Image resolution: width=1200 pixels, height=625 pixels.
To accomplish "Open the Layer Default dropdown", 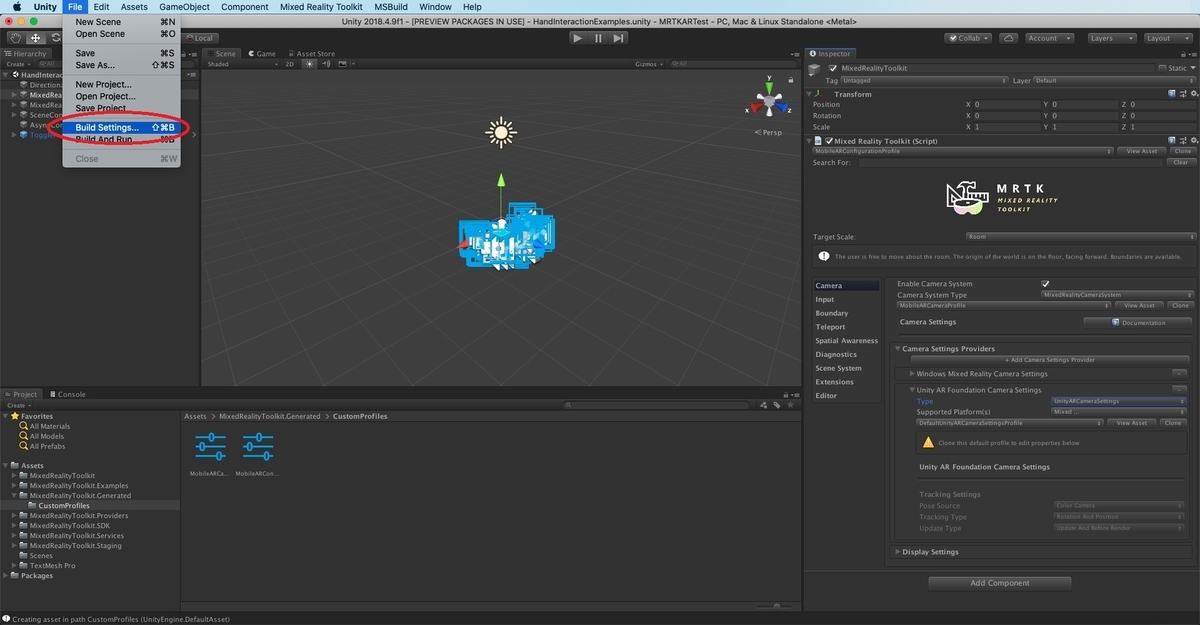I will (x=1115, y=80).
